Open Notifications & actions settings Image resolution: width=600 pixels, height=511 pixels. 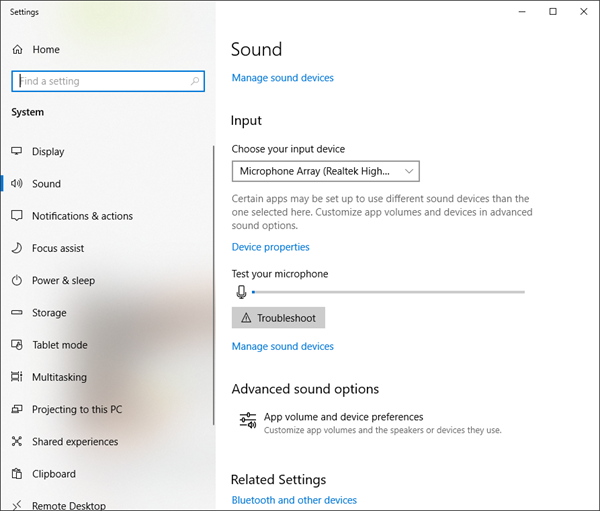coord(82,216)
